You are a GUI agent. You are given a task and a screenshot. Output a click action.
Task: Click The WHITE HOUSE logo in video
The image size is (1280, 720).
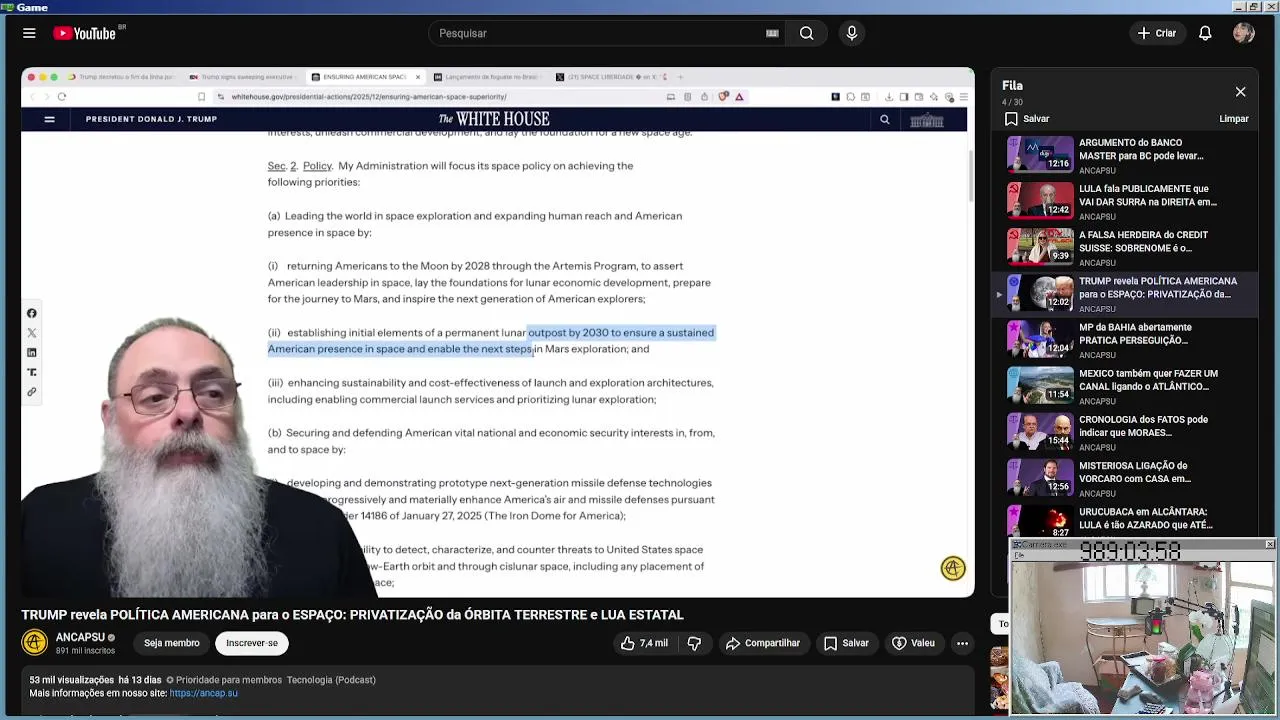click(x=494, y=119)
